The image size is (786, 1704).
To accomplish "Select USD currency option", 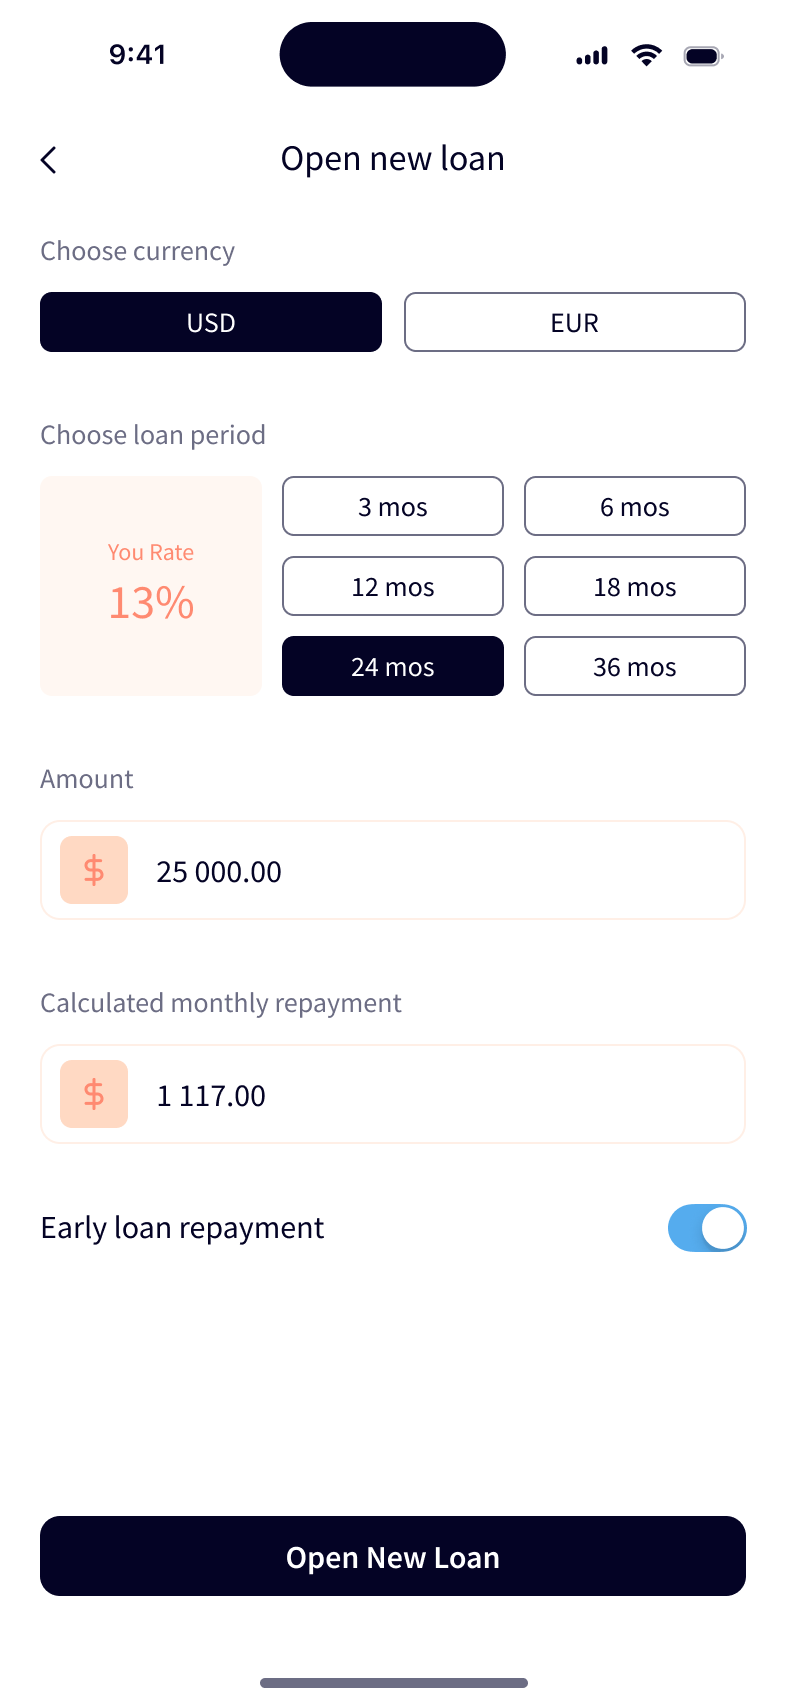I will click(211, 322).
